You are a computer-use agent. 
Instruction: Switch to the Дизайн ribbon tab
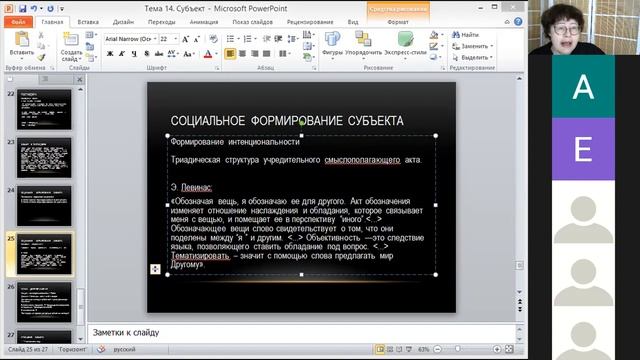123,22
